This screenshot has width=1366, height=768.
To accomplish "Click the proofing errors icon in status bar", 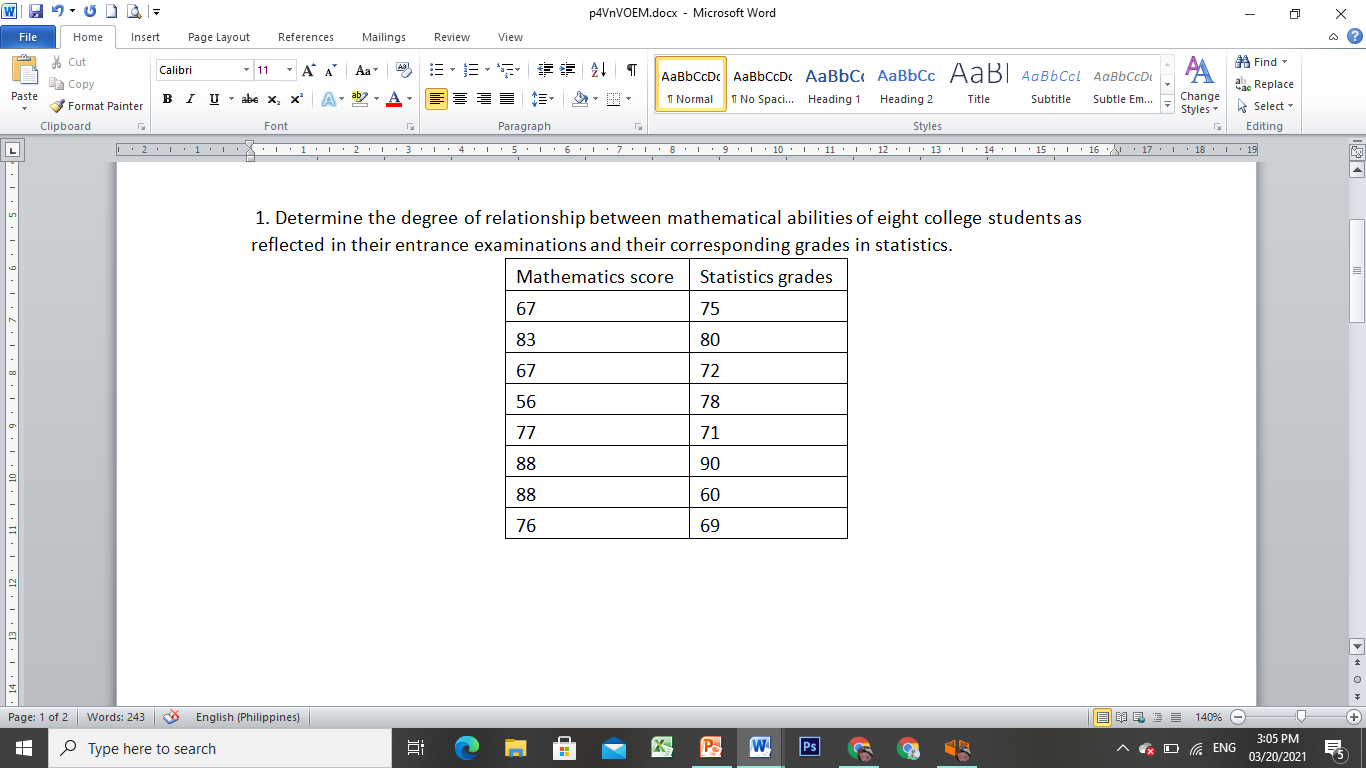I will tap(171, 717).
